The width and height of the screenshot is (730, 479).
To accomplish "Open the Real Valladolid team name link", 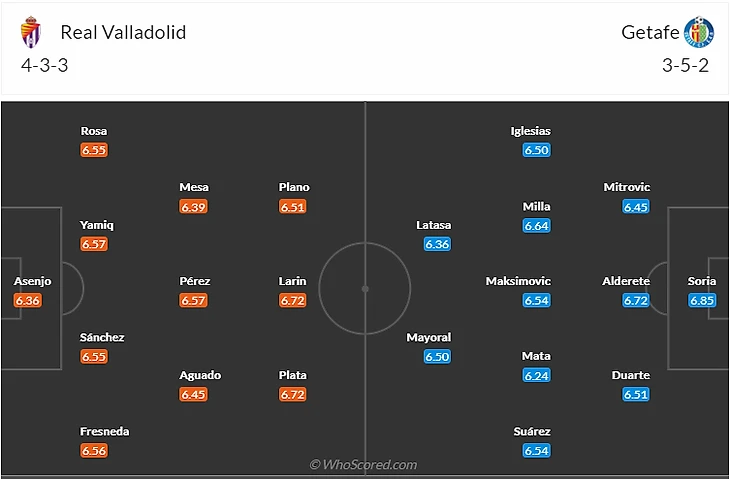I will 123,32.
